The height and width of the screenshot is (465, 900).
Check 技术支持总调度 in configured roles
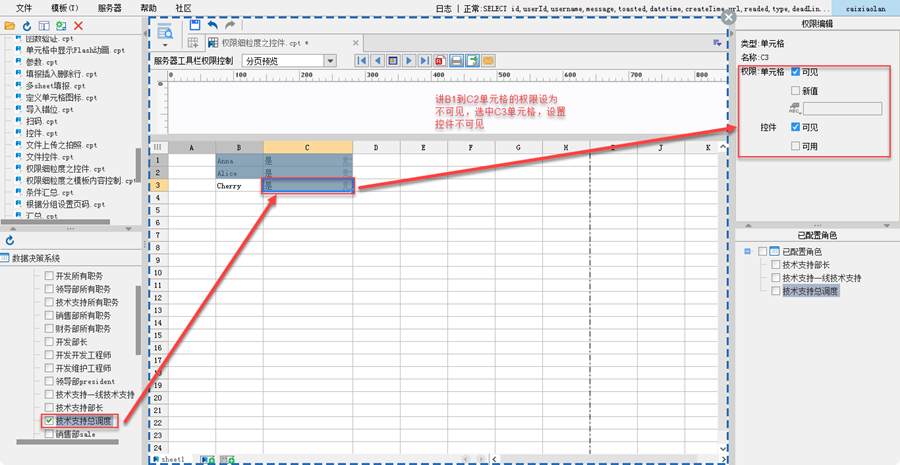click(x=776, y=291)
